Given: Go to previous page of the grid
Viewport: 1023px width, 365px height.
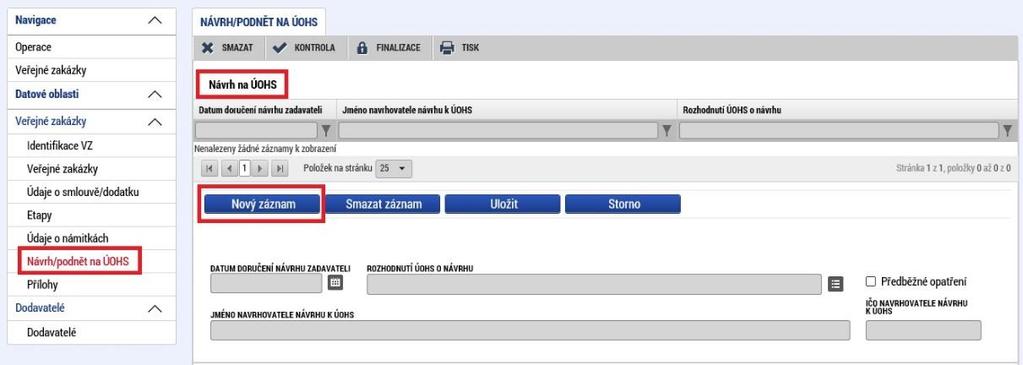Looking at the screenshot, I should [x=229, y=168].
